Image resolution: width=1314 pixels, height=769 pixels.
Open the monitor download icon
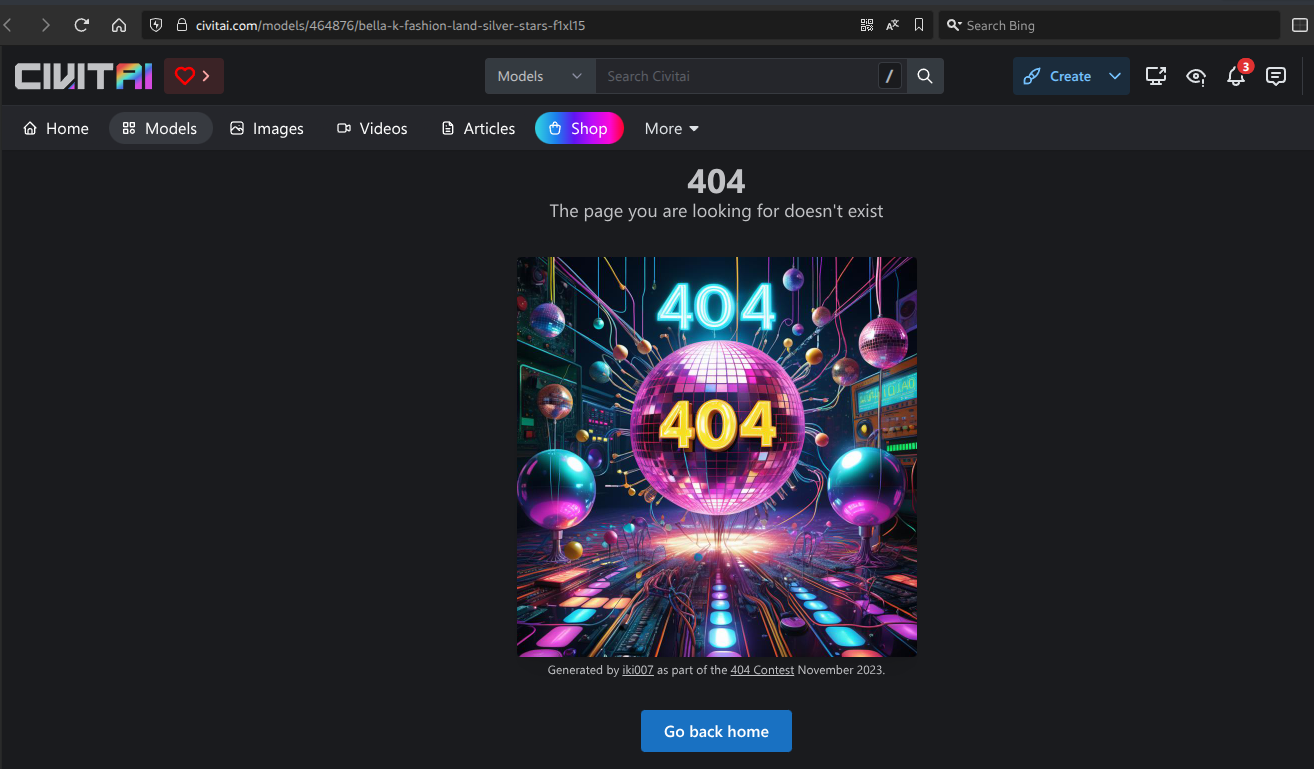pyautogui.click(x=1156, y=76)
